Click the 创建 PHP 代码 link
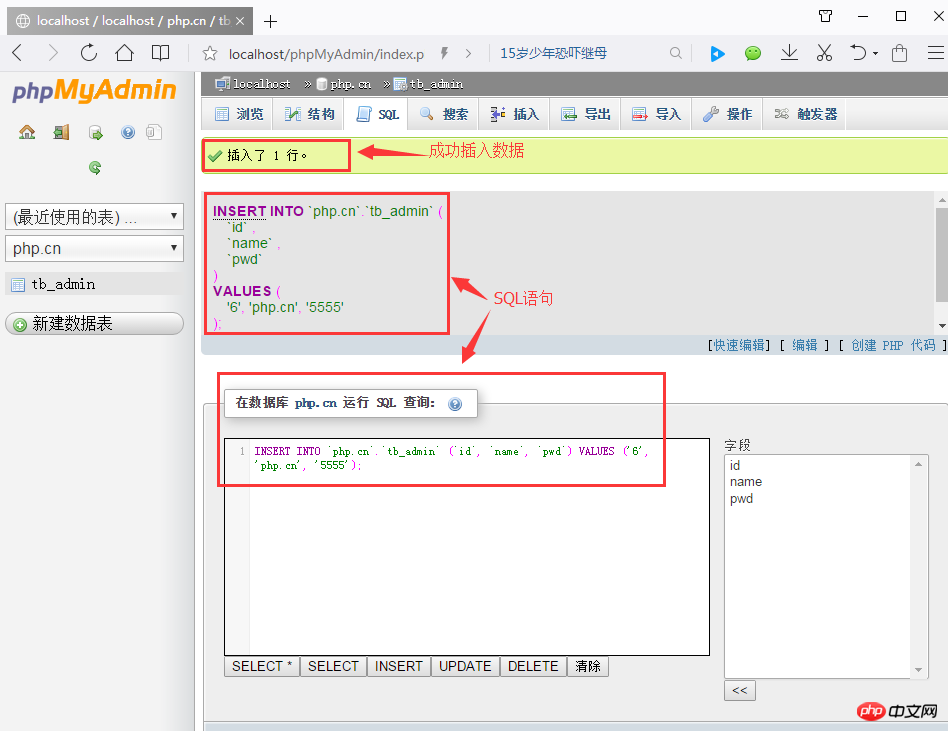The height and width of the screenshot is (731, 948). (x=893, y=345)
